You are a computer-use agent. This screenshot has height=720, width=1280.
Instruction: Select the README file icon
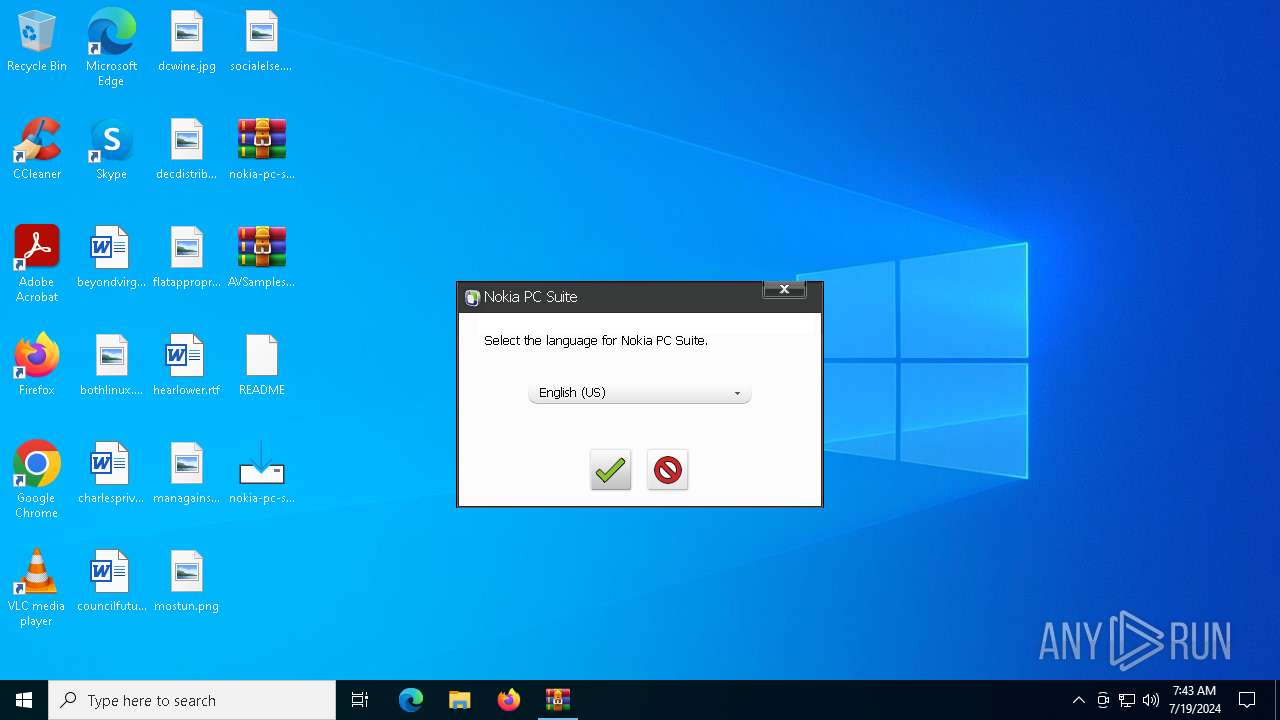[x=261, y=366]
